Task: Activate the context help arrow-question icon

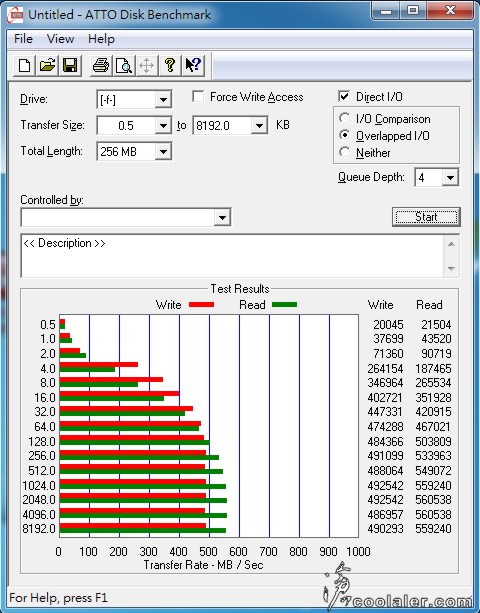Action: point(193,65)
